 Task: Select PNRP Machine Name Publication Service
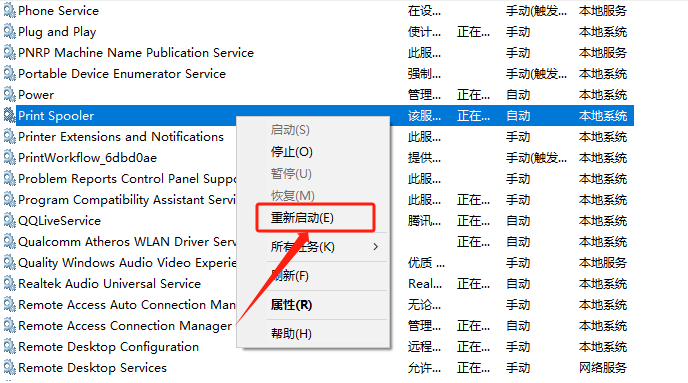[136, 53]
